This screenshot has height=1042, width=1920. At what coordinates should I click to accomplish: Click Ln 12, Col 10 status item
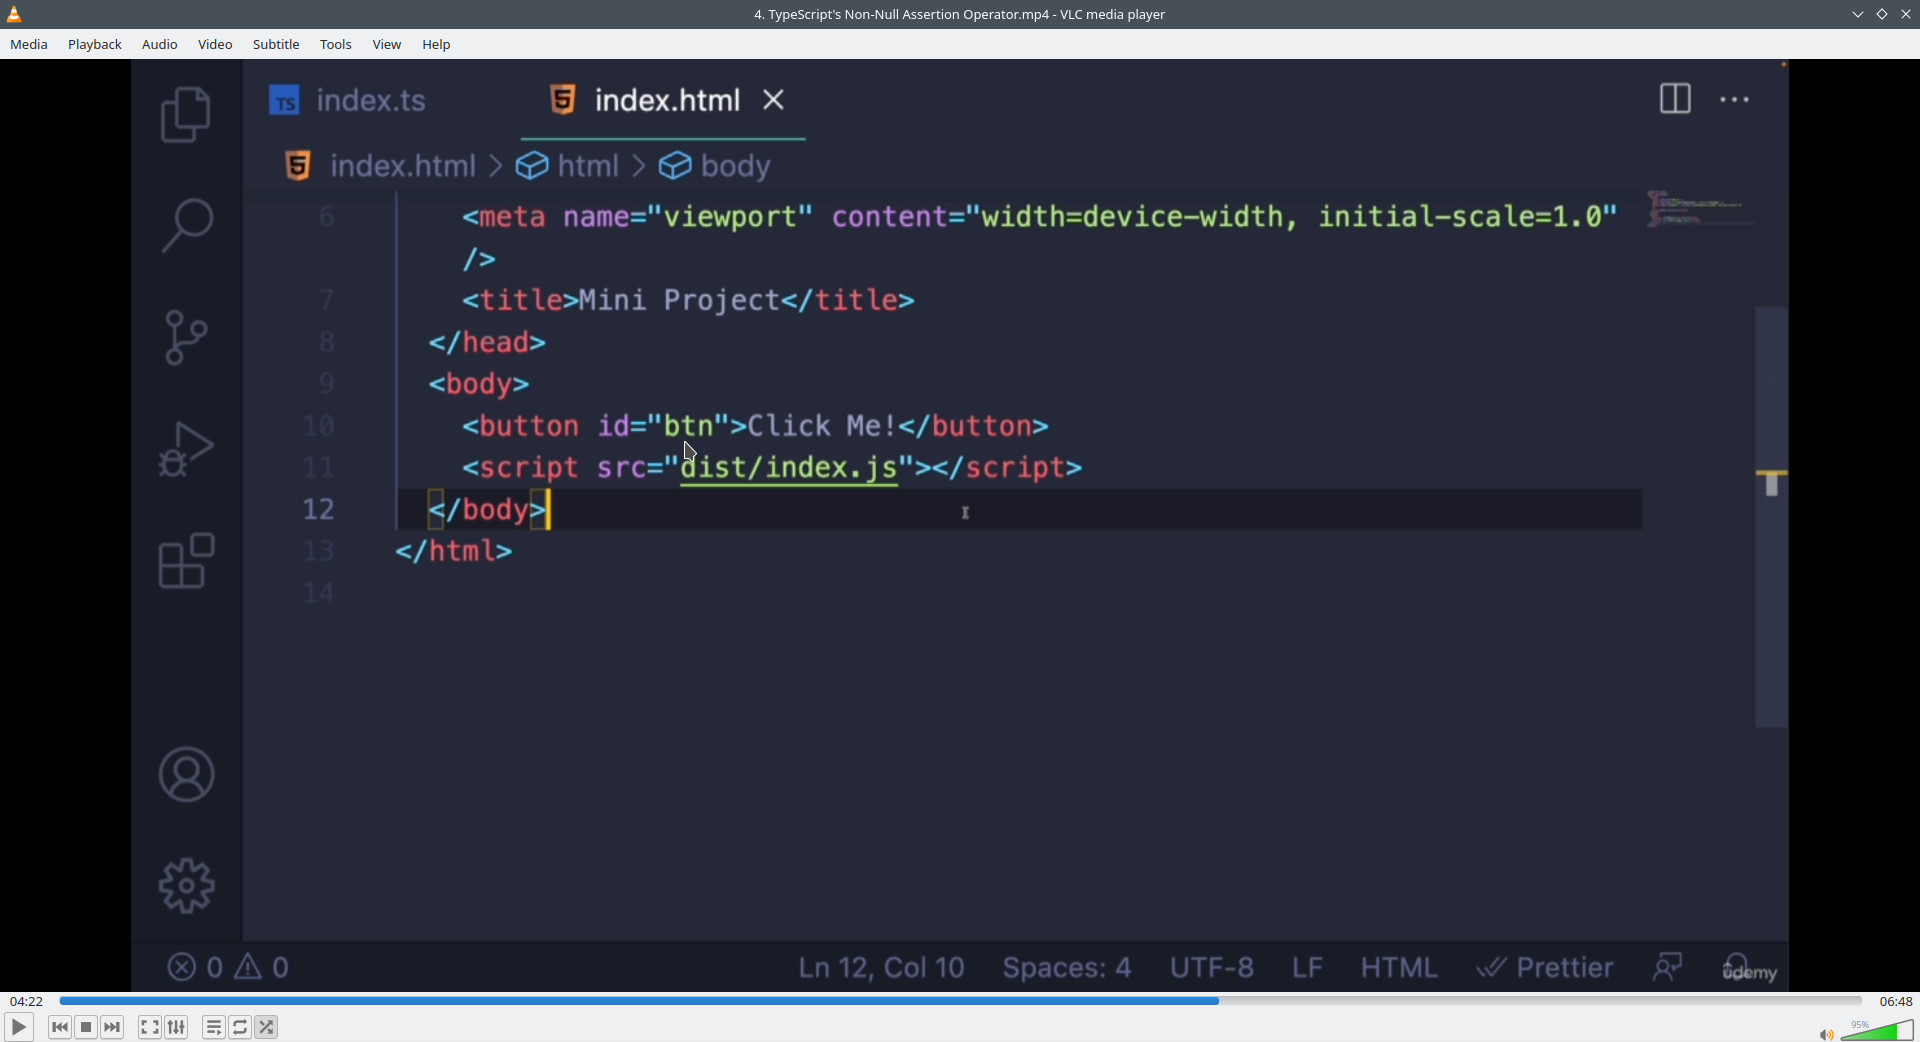pos(882,968)
